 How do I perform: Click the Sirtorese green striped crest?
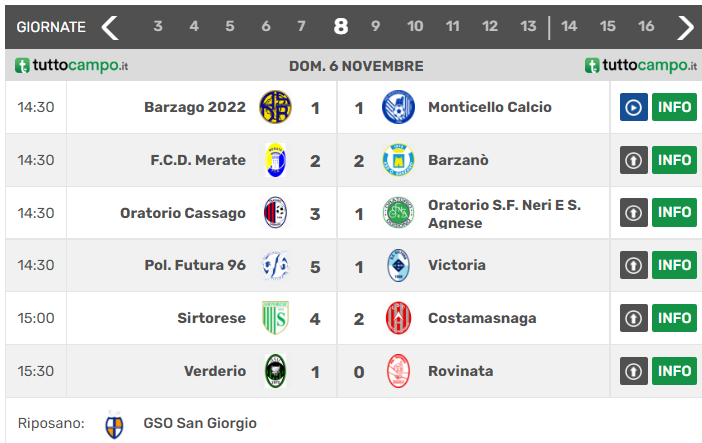[275, 318]
